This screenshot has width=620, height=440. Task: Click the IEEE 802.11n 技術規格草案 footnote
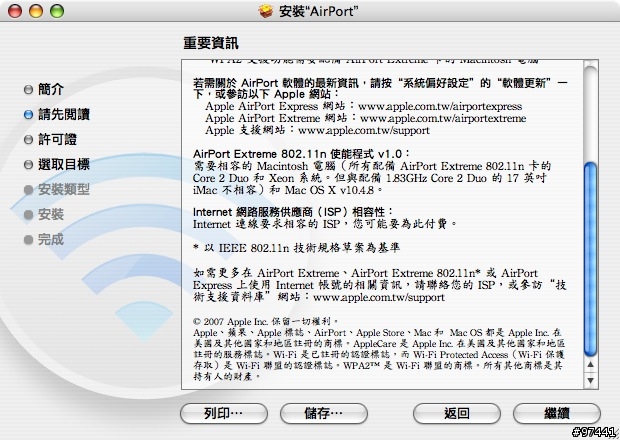click(x=297, y=248)
